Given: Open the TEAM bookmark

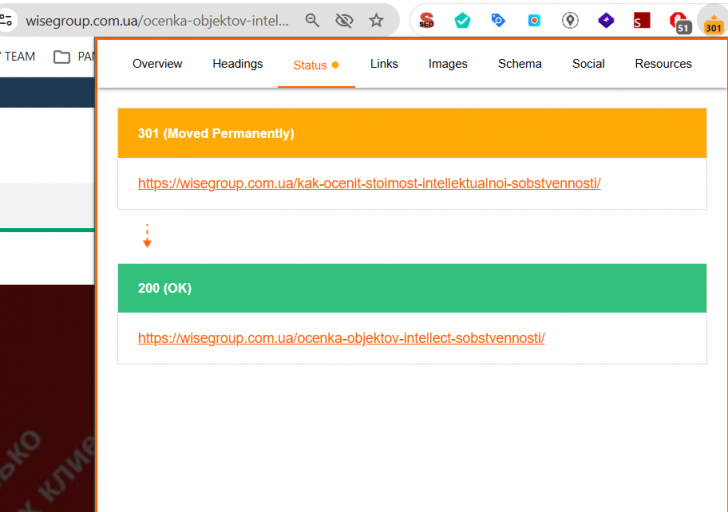Looking at the screenshot, I should tap(19, 57).
